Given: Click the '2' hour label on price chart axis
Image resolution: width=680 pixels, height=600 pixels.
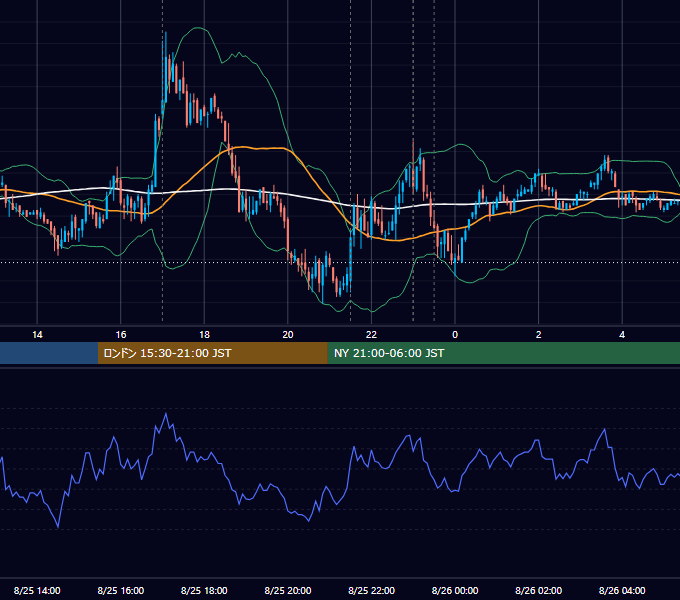Looking at the screenshot, I should [539, 335].
